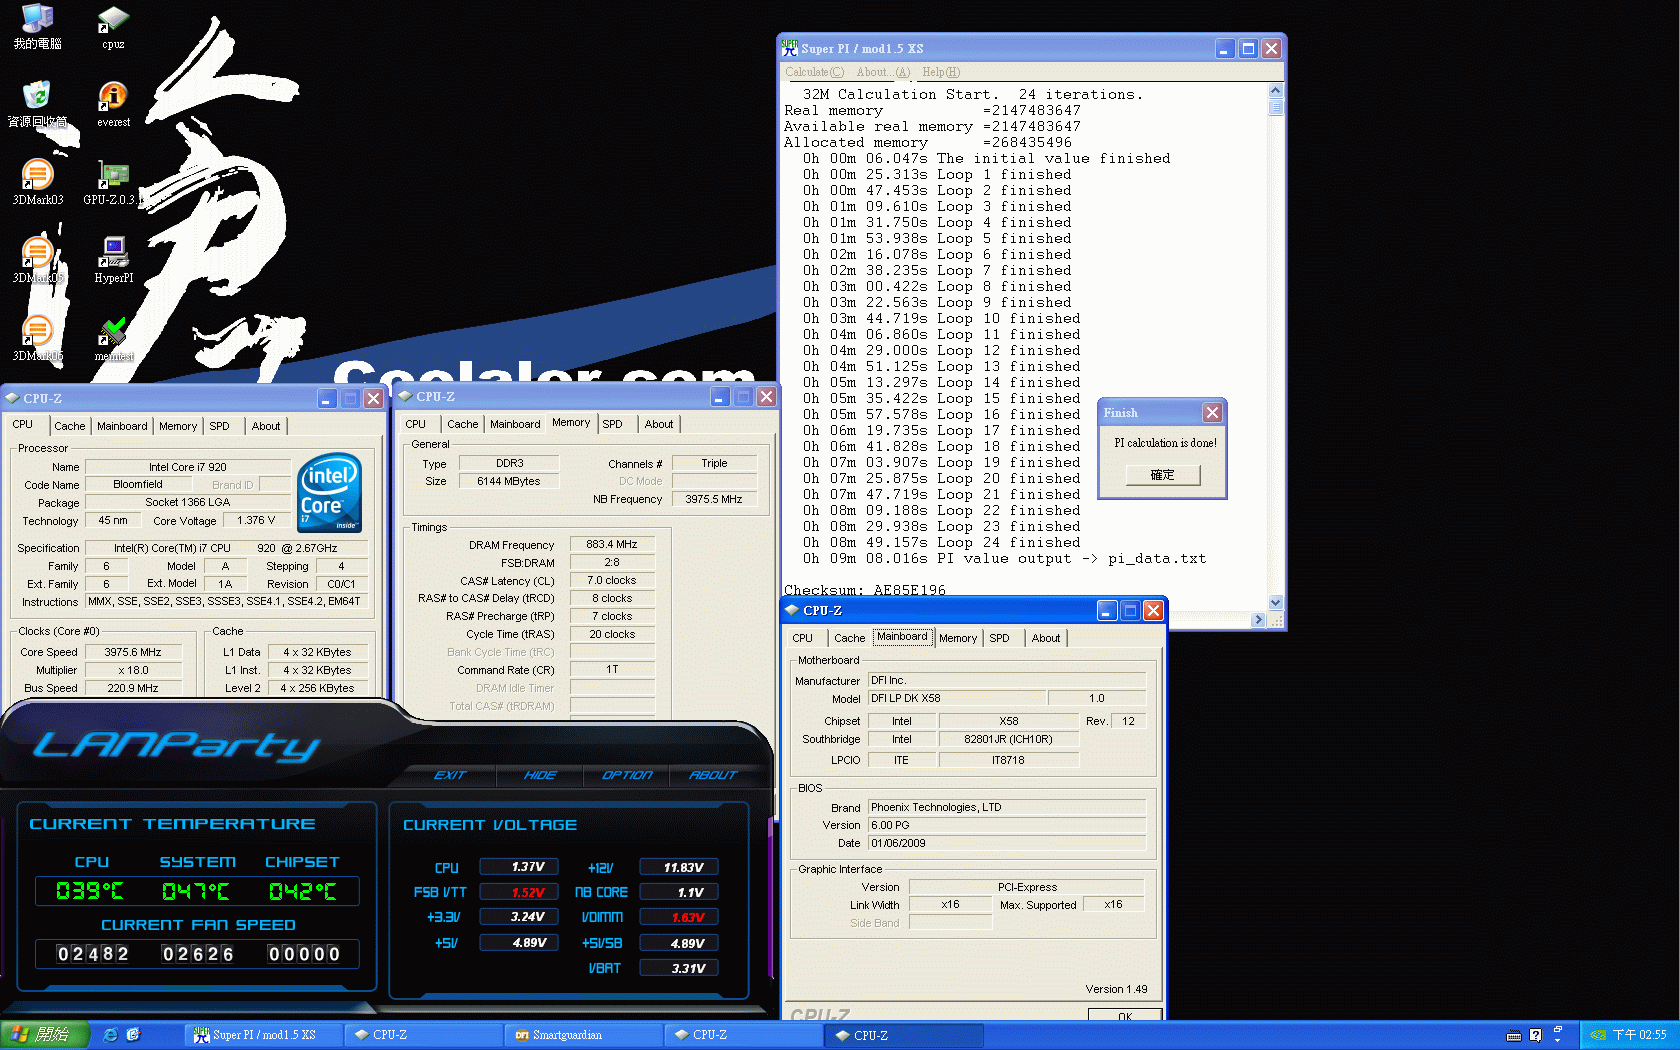Click HIDE on the LANParty panel

click(540, 775)
